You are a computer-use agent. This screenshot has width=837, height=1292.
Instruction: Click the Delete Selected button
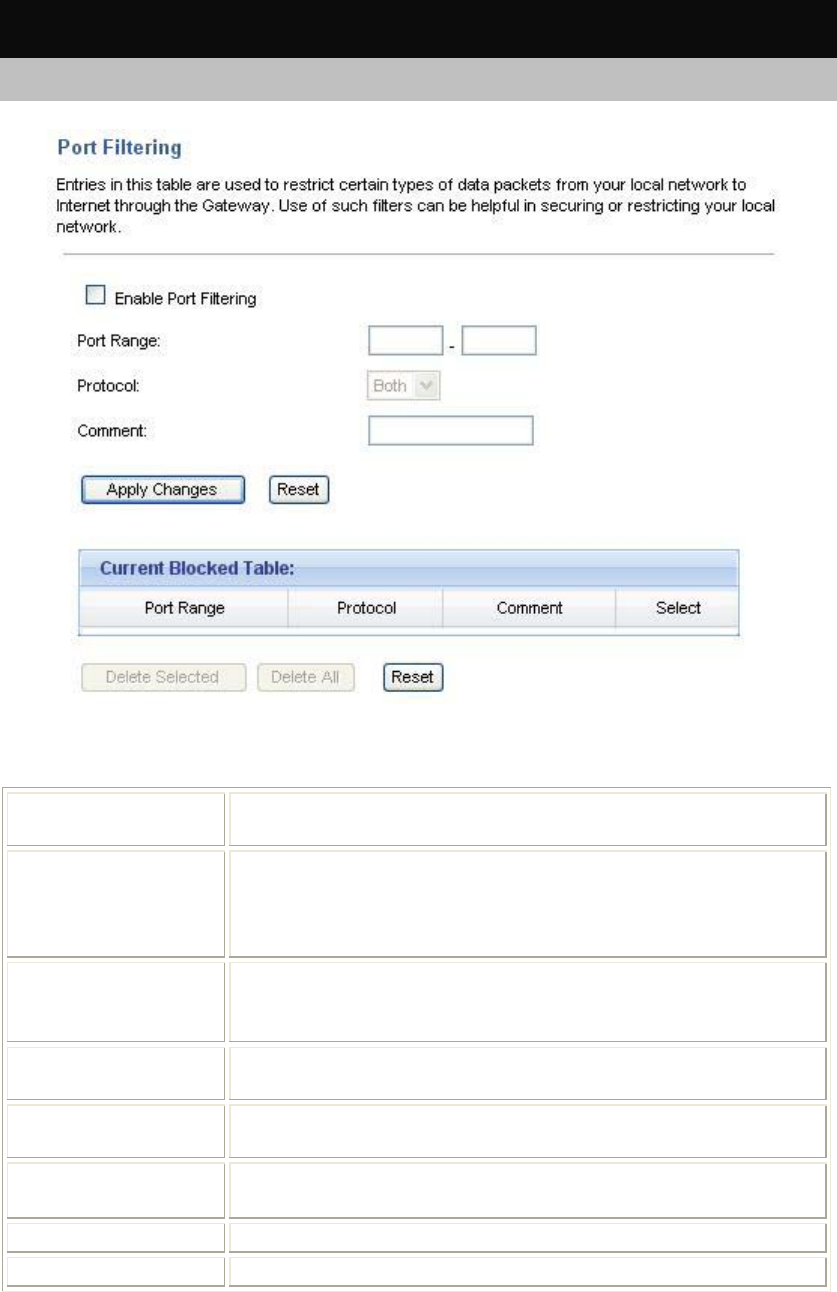click(164, 677)
